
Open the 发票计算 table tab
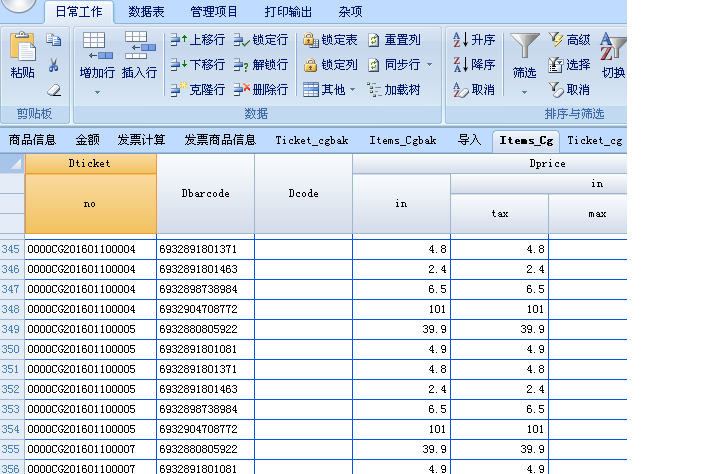click(x=141, y=140)
